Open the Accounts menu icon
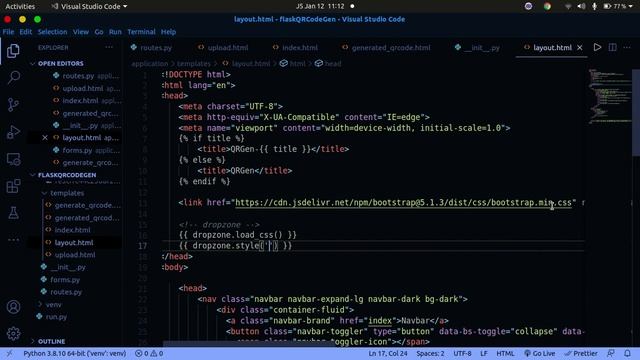This screenshot has width=640, height=360. click(13, 307)
